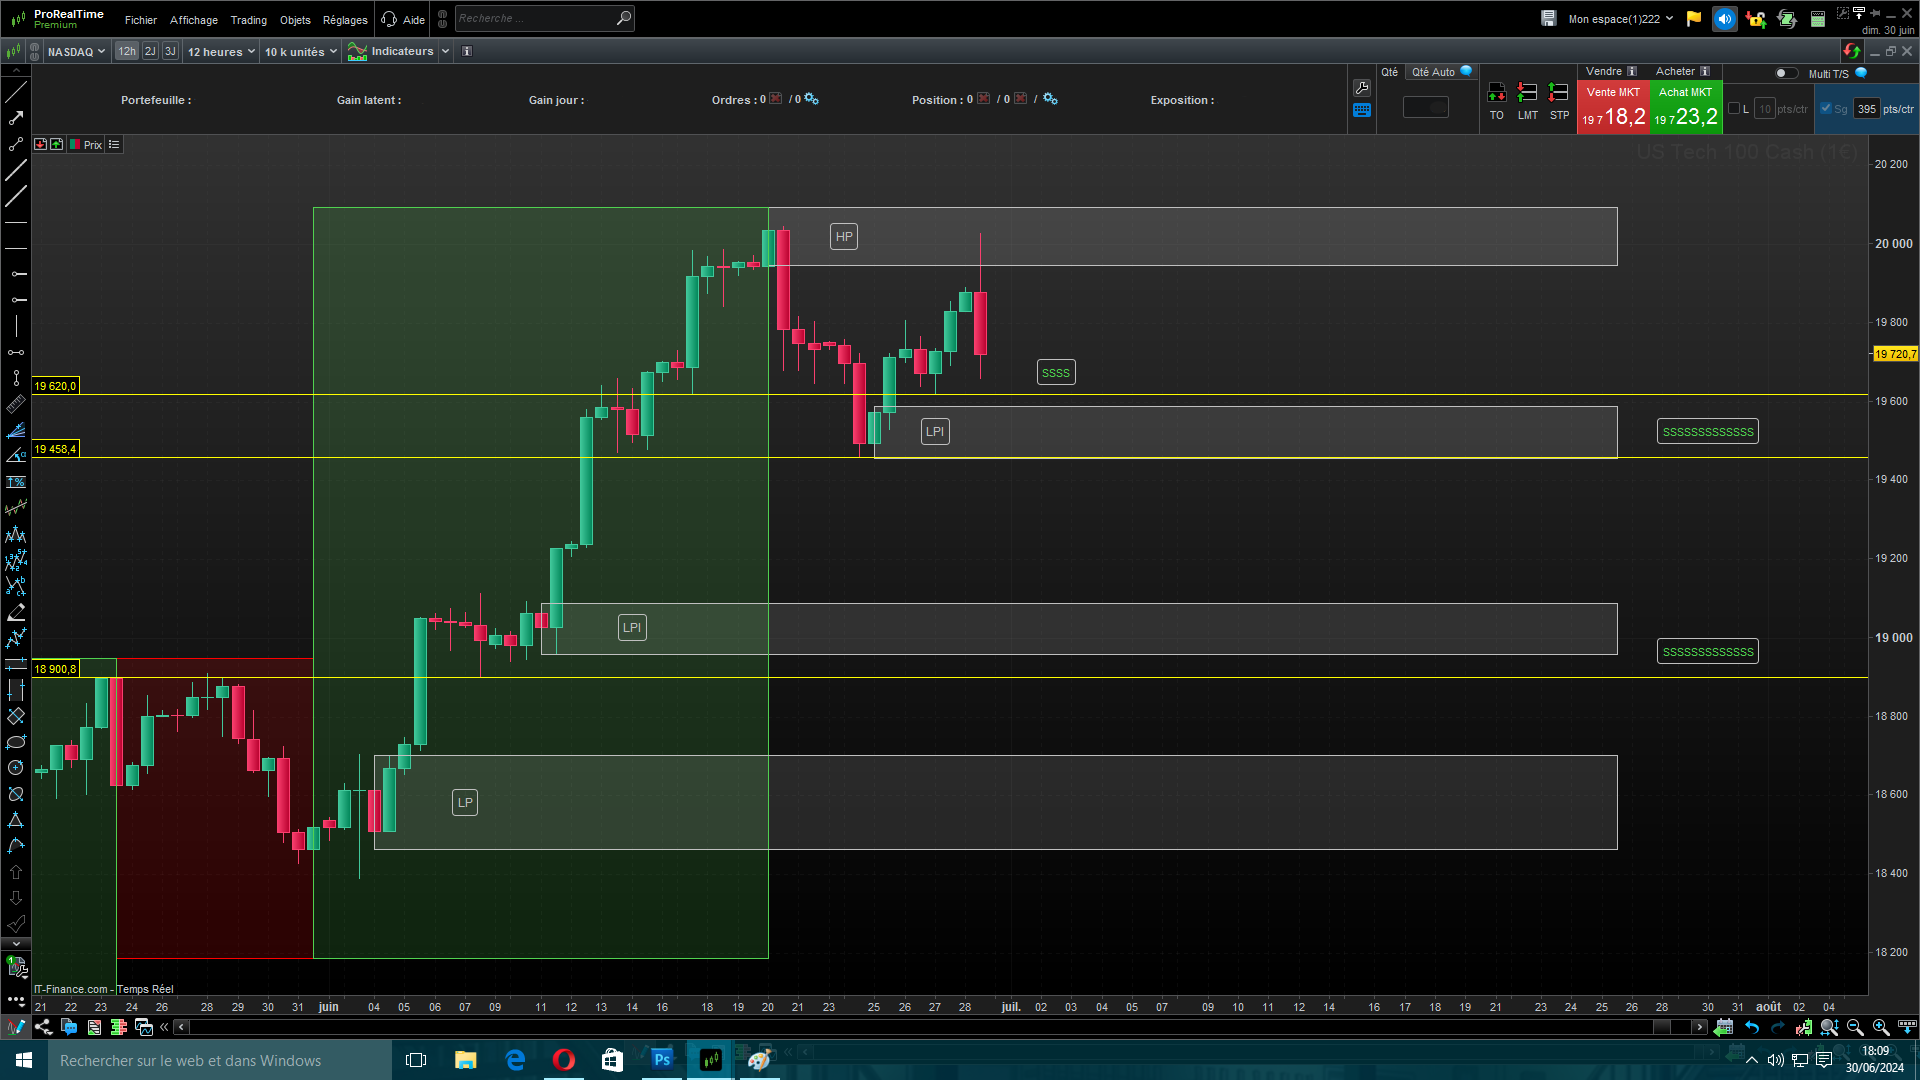Check the L limit checkbox

click(x=1734, y=108)
